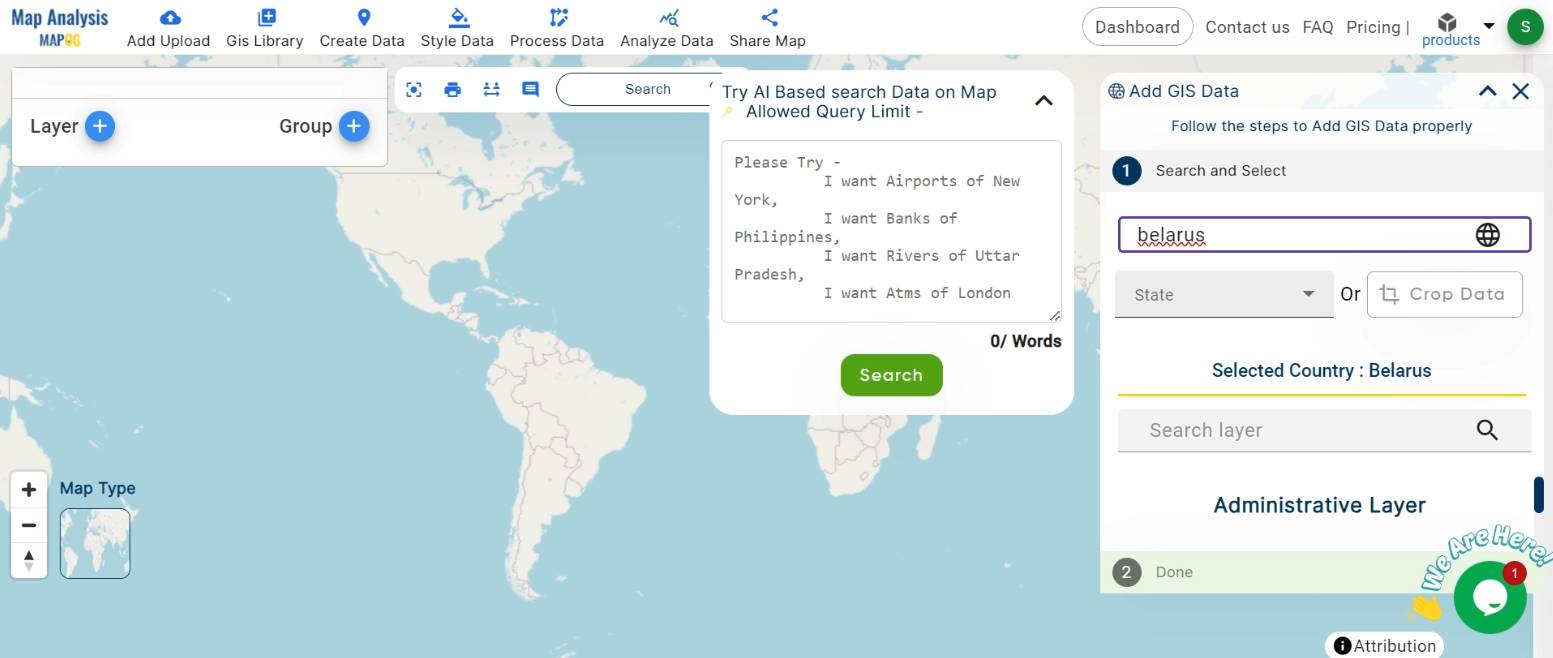
Task: Zoom in the map with plus
Action: (x=29, y=489)
